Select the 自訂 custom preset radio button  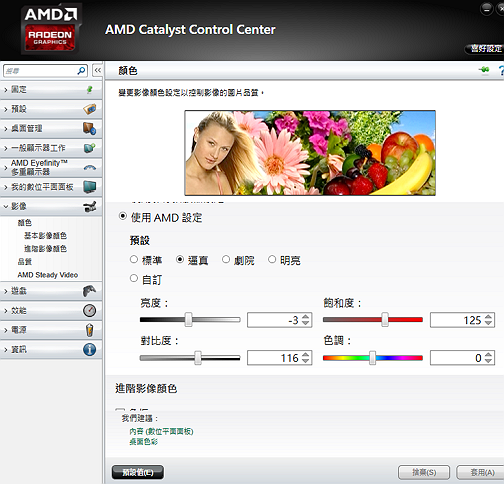134,278
